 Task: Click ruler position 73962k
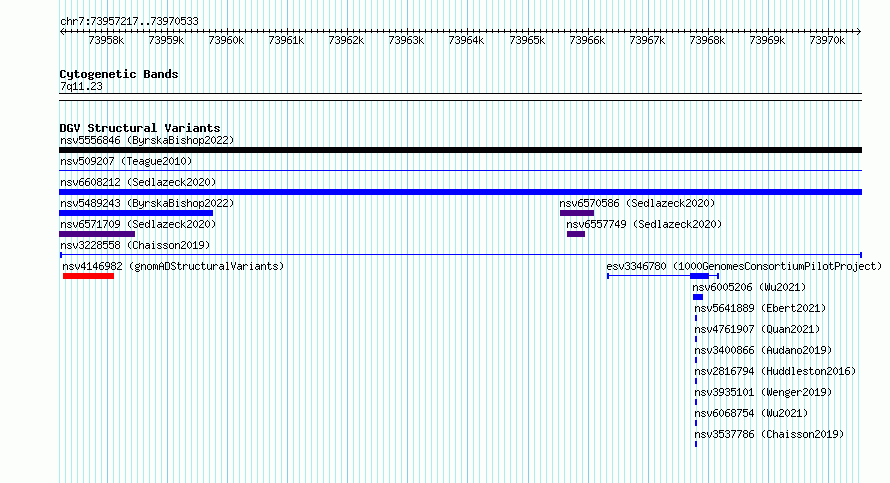click(x=346, y=40)
